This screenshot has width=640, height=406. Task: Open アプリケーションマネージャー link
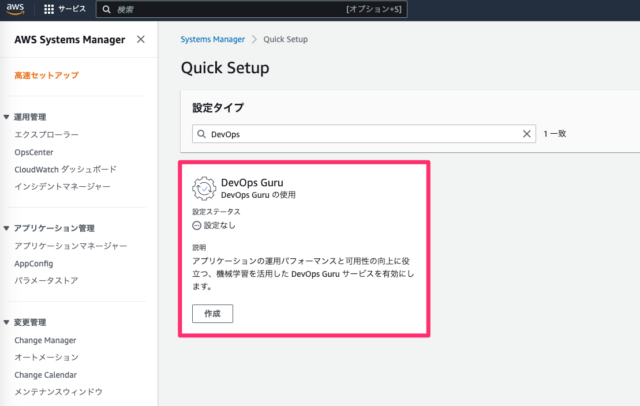(71, 246)
